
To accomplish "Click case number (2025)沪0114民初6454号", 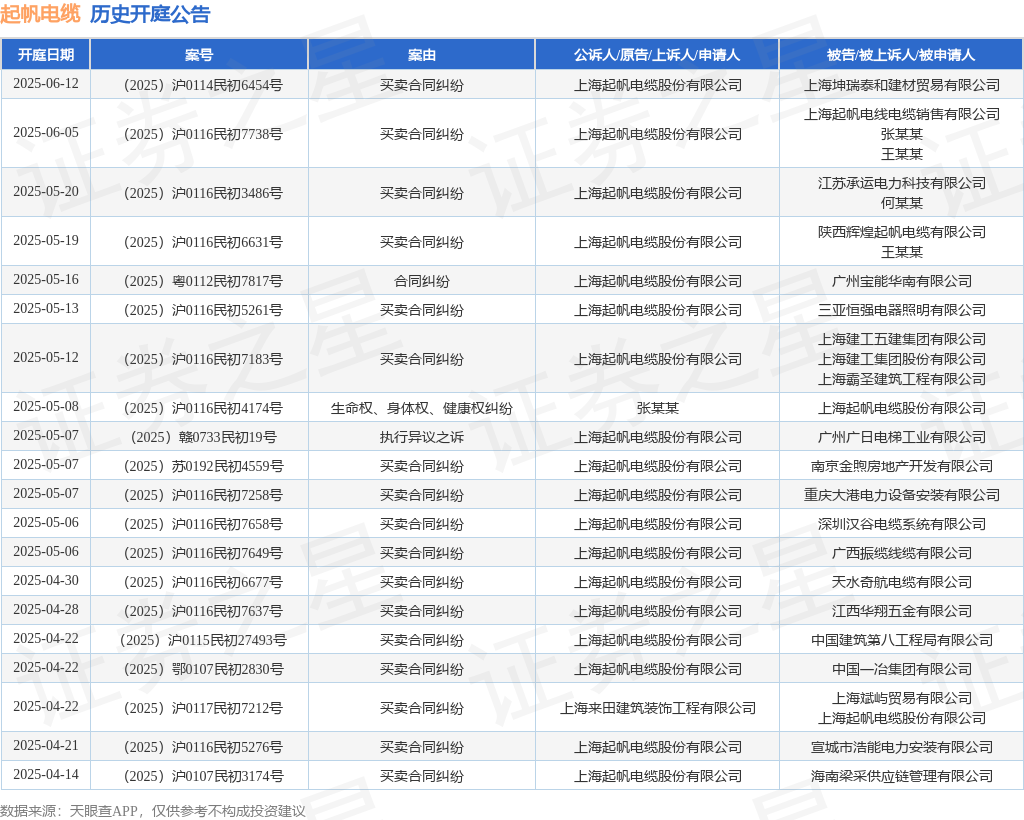I will [203, 85].
